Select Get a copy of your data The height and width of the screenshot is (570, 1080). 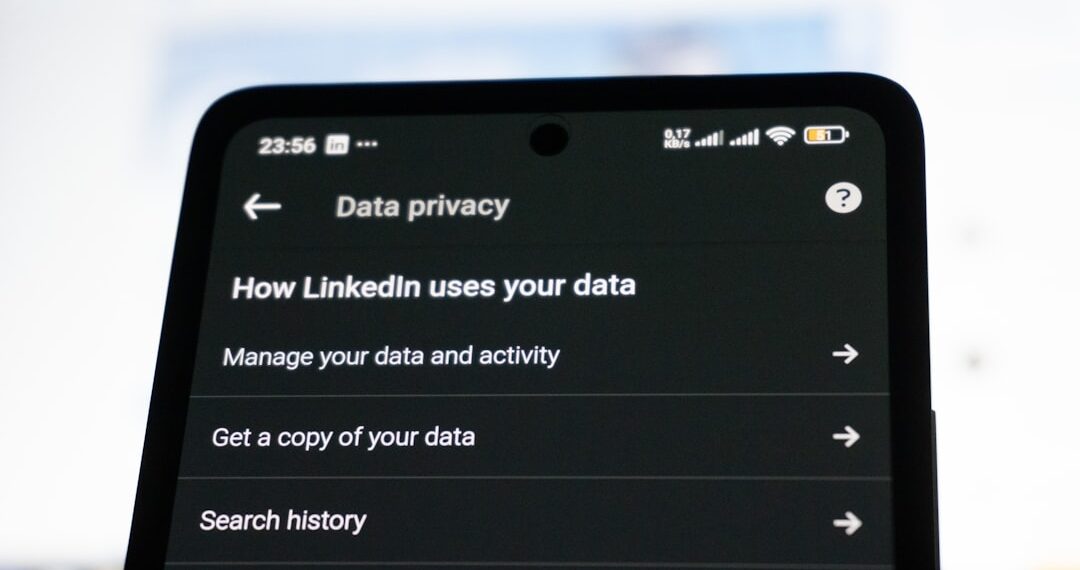(534, 436)
